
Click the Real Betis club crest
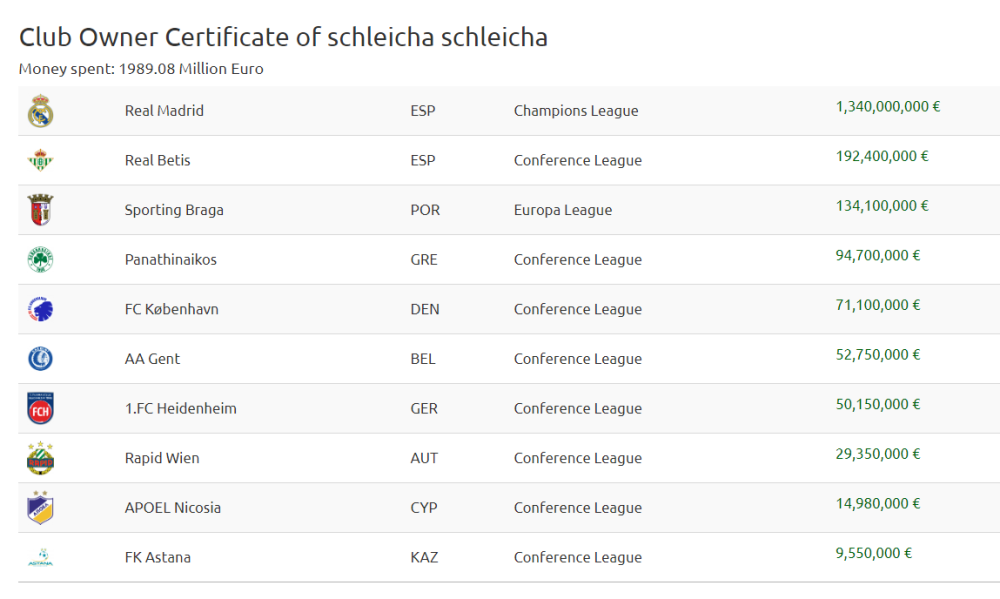pos(40,160)
